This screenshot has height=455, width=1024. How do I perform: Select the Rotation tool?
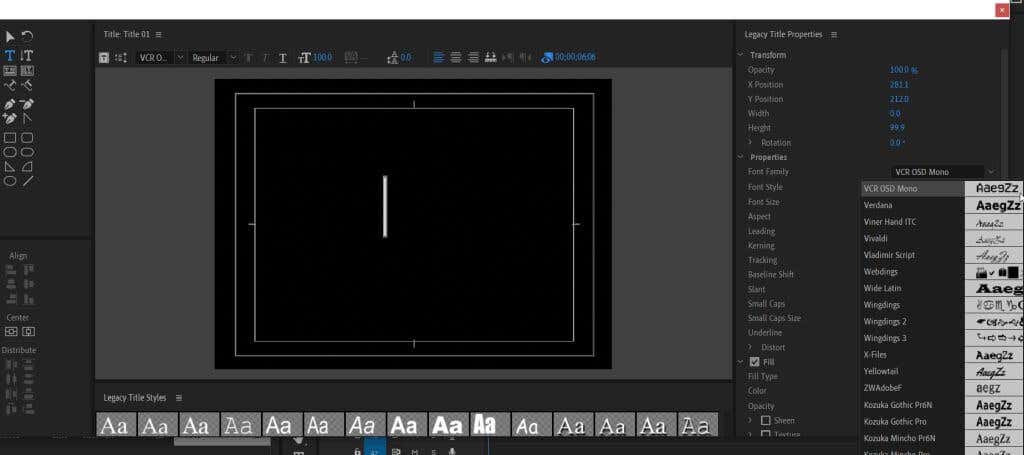point(28,37)
